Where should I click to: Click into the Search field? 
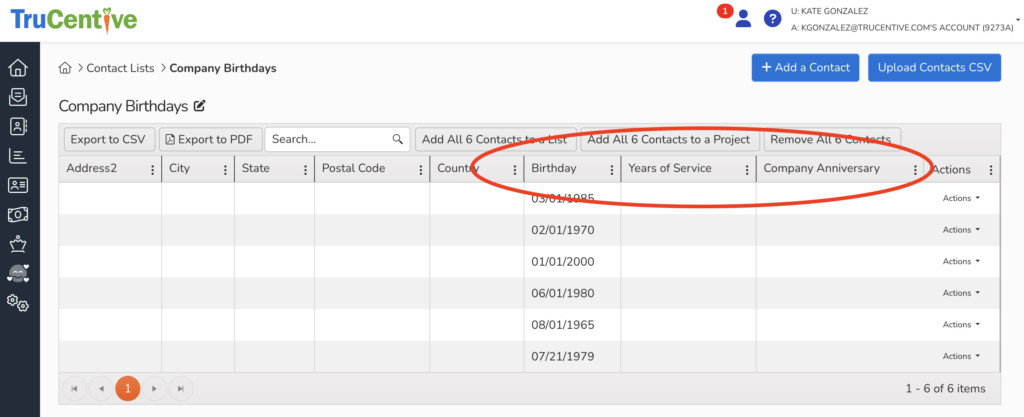pos(328,139)
